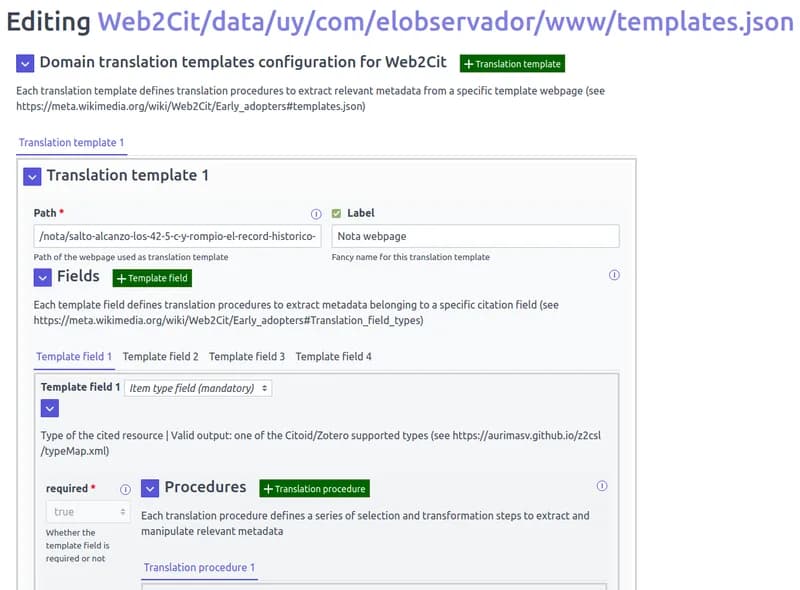The height and width of the screenshot is (590, 800).
Task: Click the 'Whether the template field is required' description
Action: pos(78,546)
